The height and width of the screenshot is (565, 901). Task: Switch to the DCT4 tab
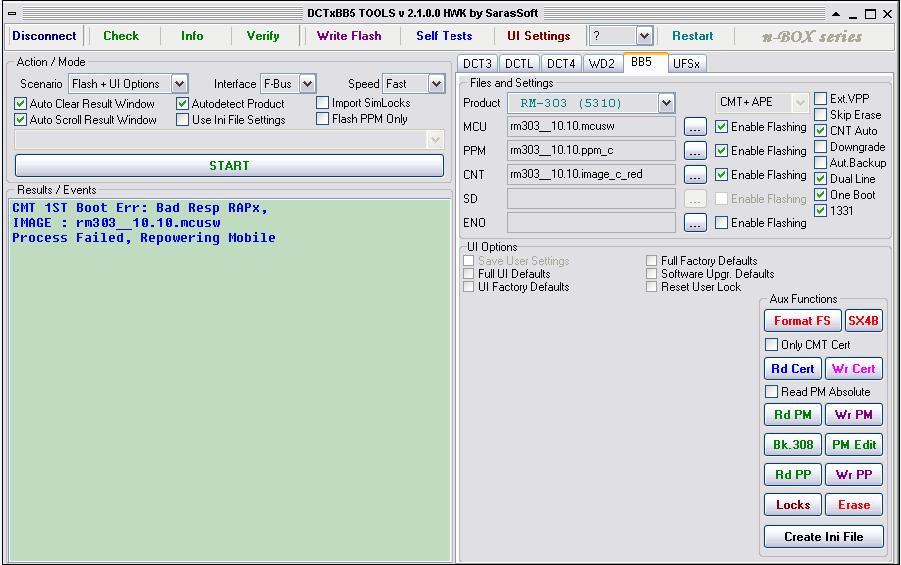point(561,63)
